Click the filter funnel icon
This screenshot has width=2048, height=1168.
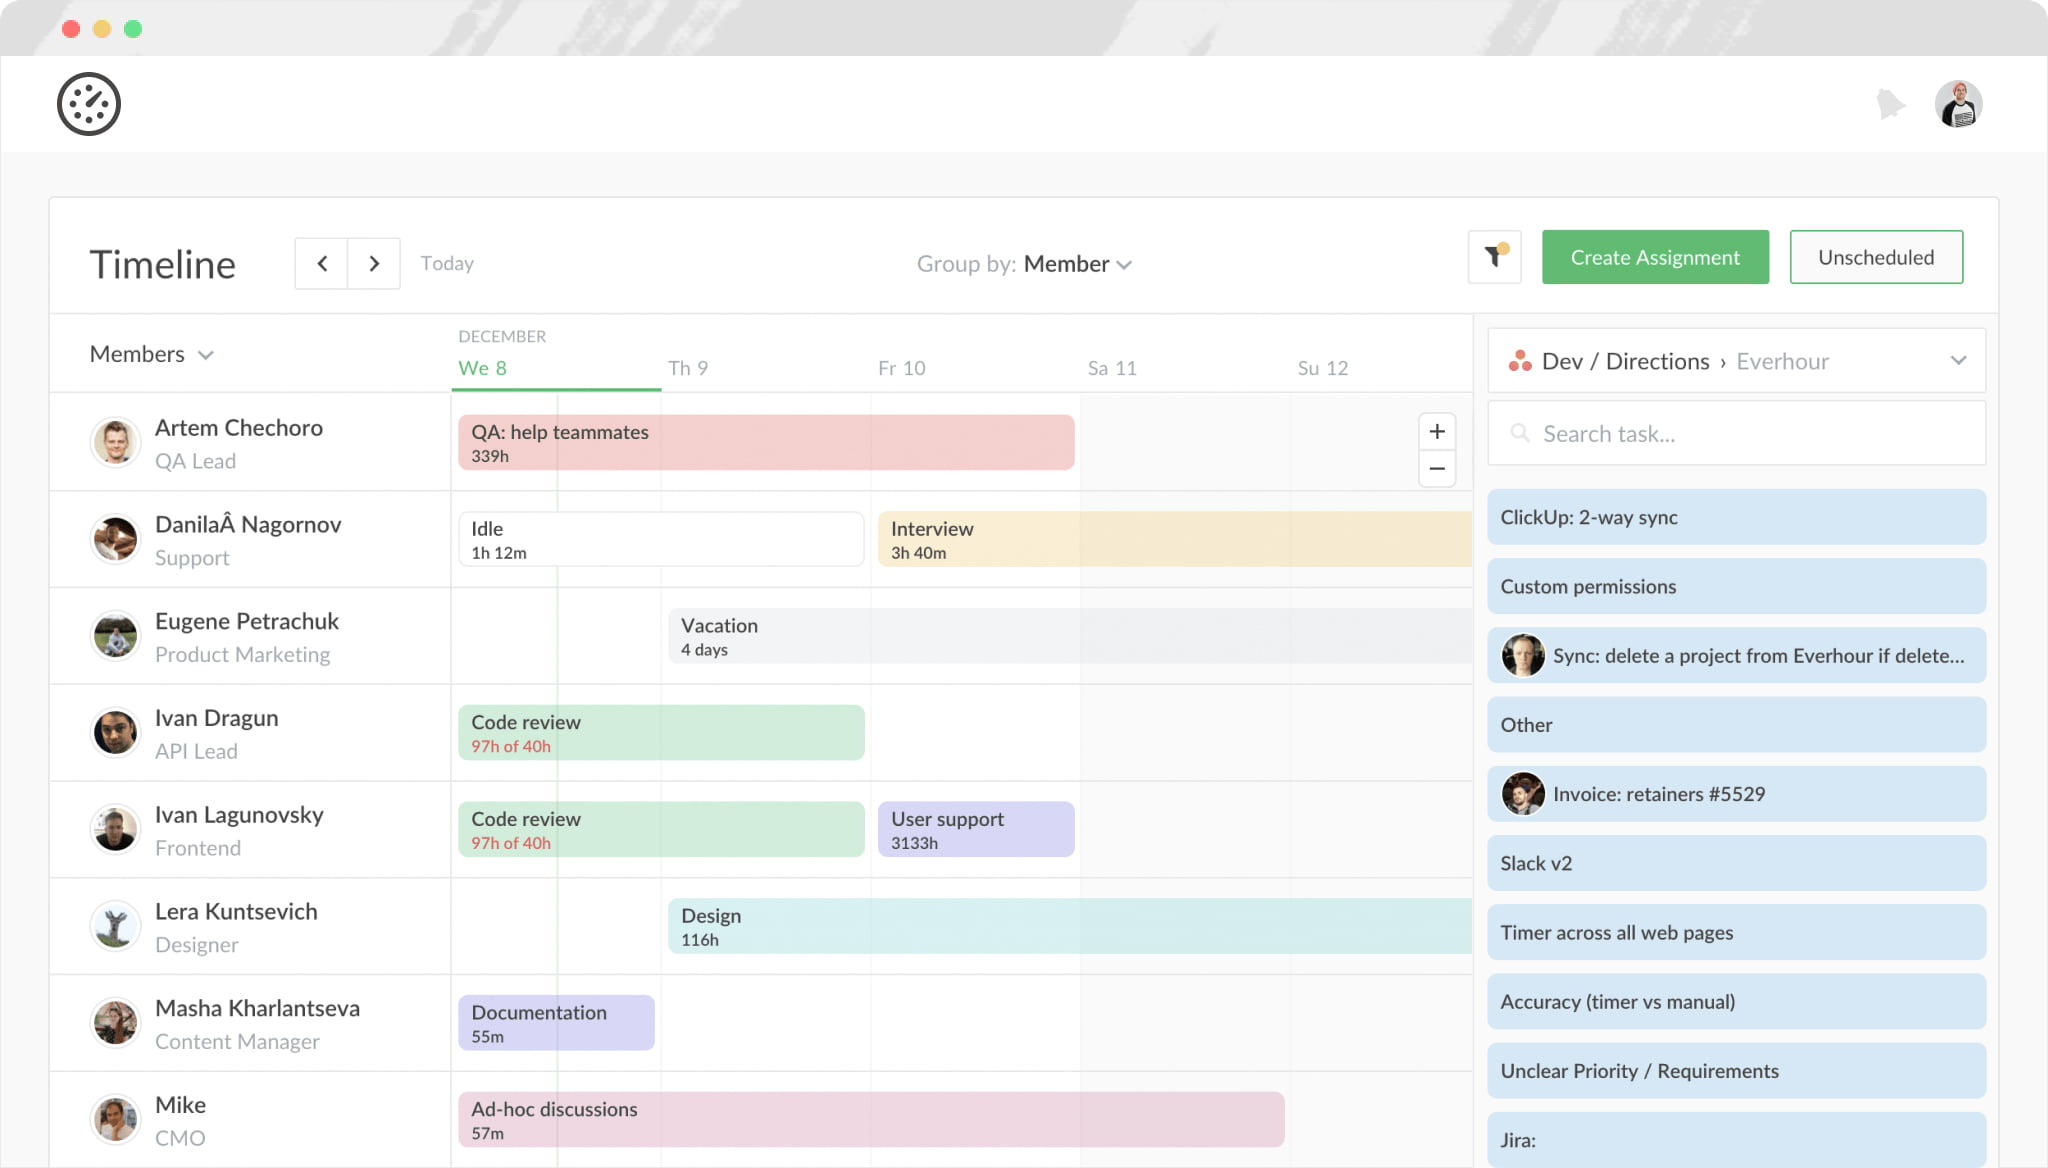pyautogui.click(x=1494, y=257)
